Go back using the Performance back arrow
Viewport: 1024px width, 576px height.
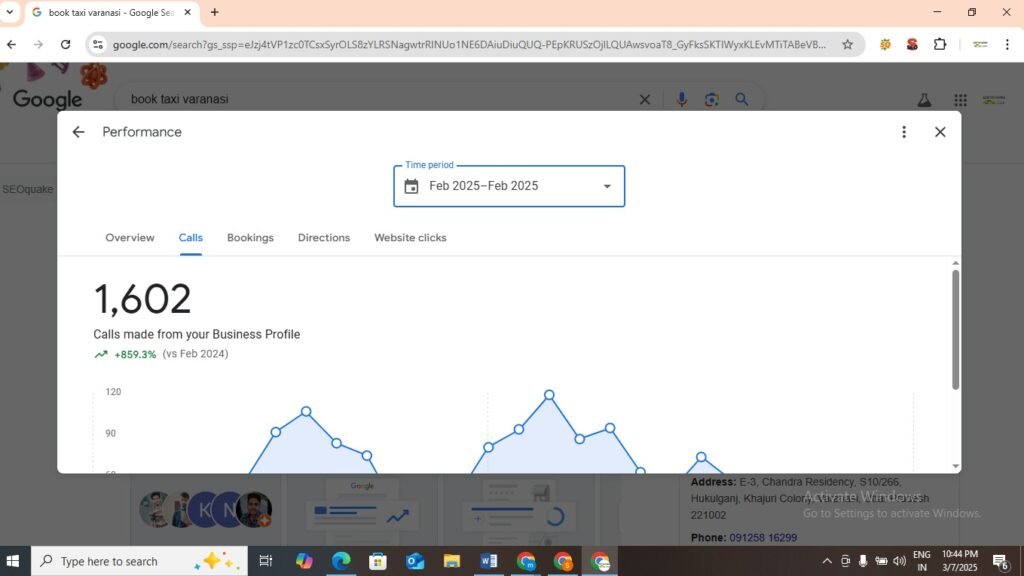tap(78, 131)
